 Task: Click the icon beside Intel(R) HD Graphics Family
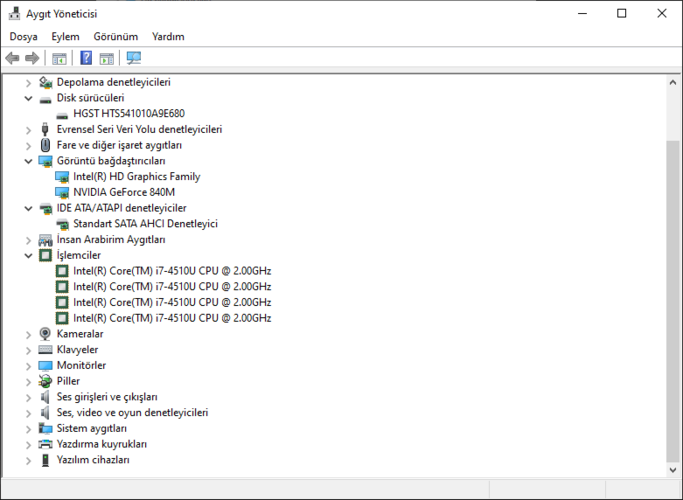(x=62, y=177)
